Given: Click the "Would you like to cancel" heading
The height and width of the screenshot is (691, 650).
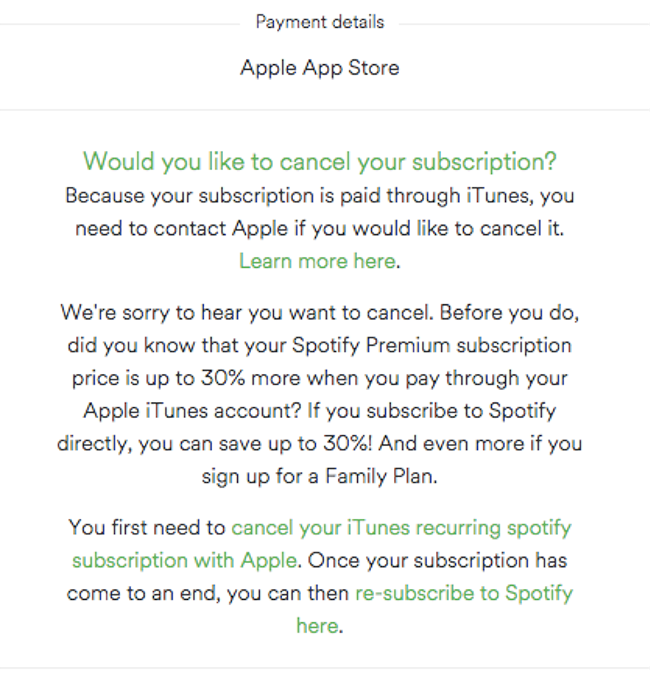Looking at the screenshot, I should (x=319, y=161).
